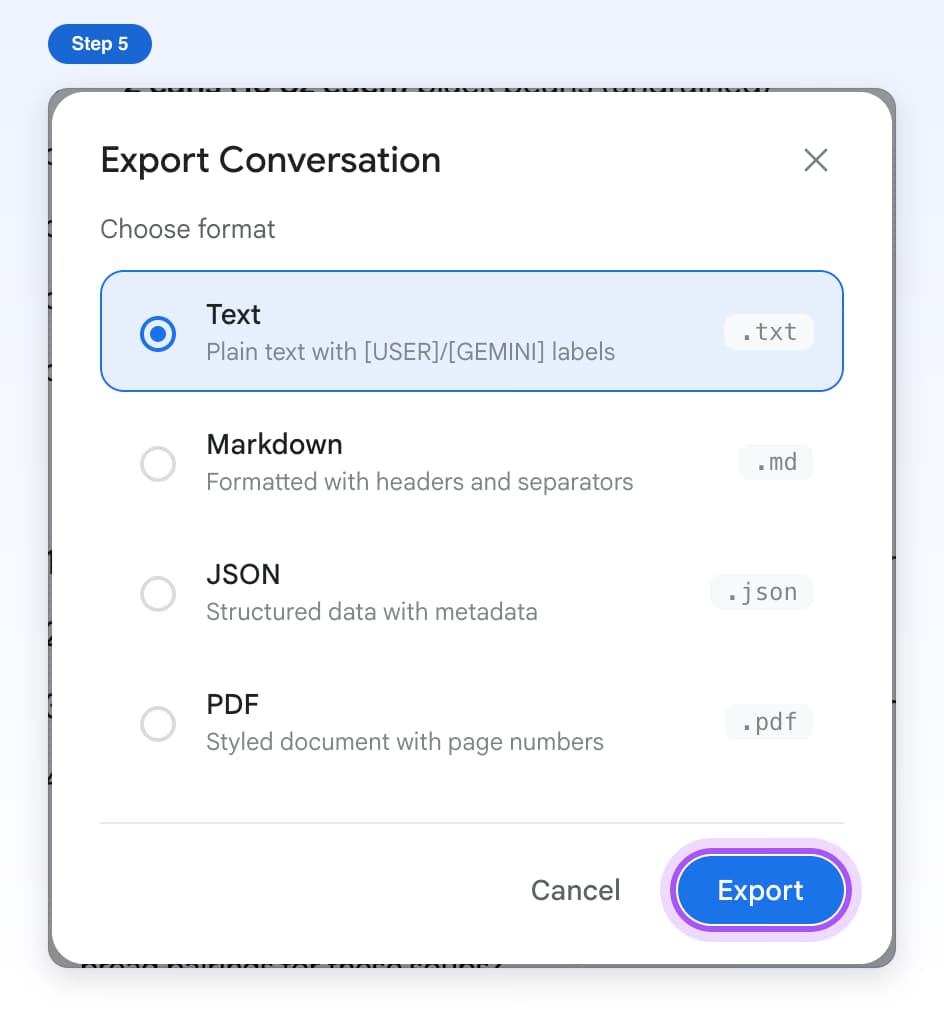
Task: Cancel the export dialog
Action: [x=575, y=890]
